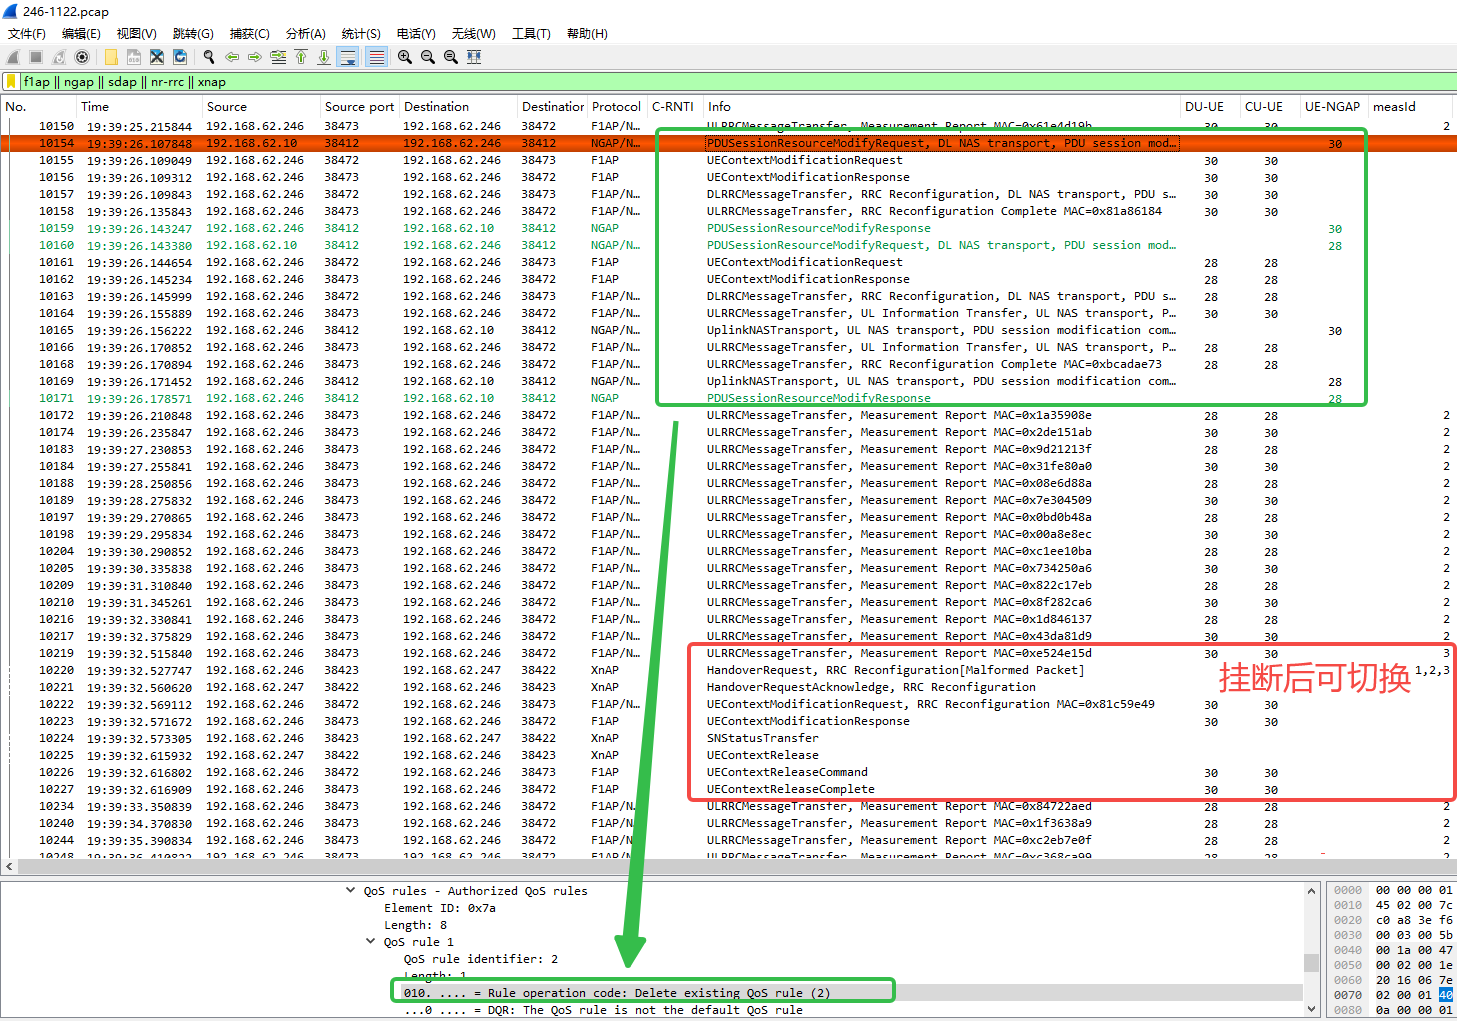Sort by the Source port column header
The width and height of the screenshot is (1457, 1021).
pyautogui.click(x=359, y=107)
